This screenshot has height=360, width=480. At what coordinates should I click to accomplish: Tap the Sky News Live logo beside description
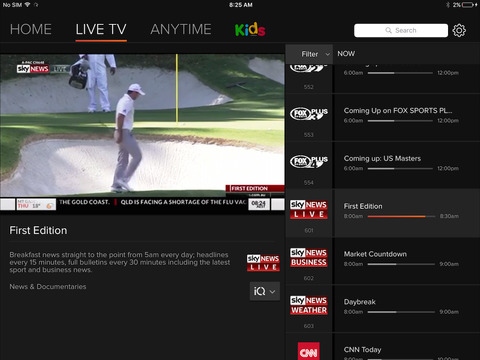(263, 263)
